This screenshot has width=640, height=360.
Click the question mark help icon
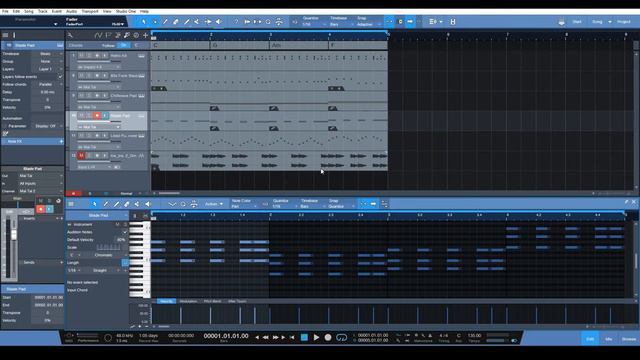(x=236, y=22)
